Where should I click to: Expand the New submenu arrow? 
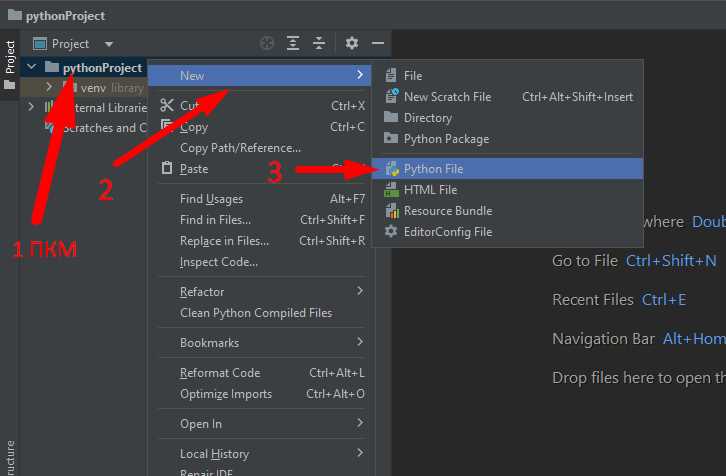(x=360, y=75)
